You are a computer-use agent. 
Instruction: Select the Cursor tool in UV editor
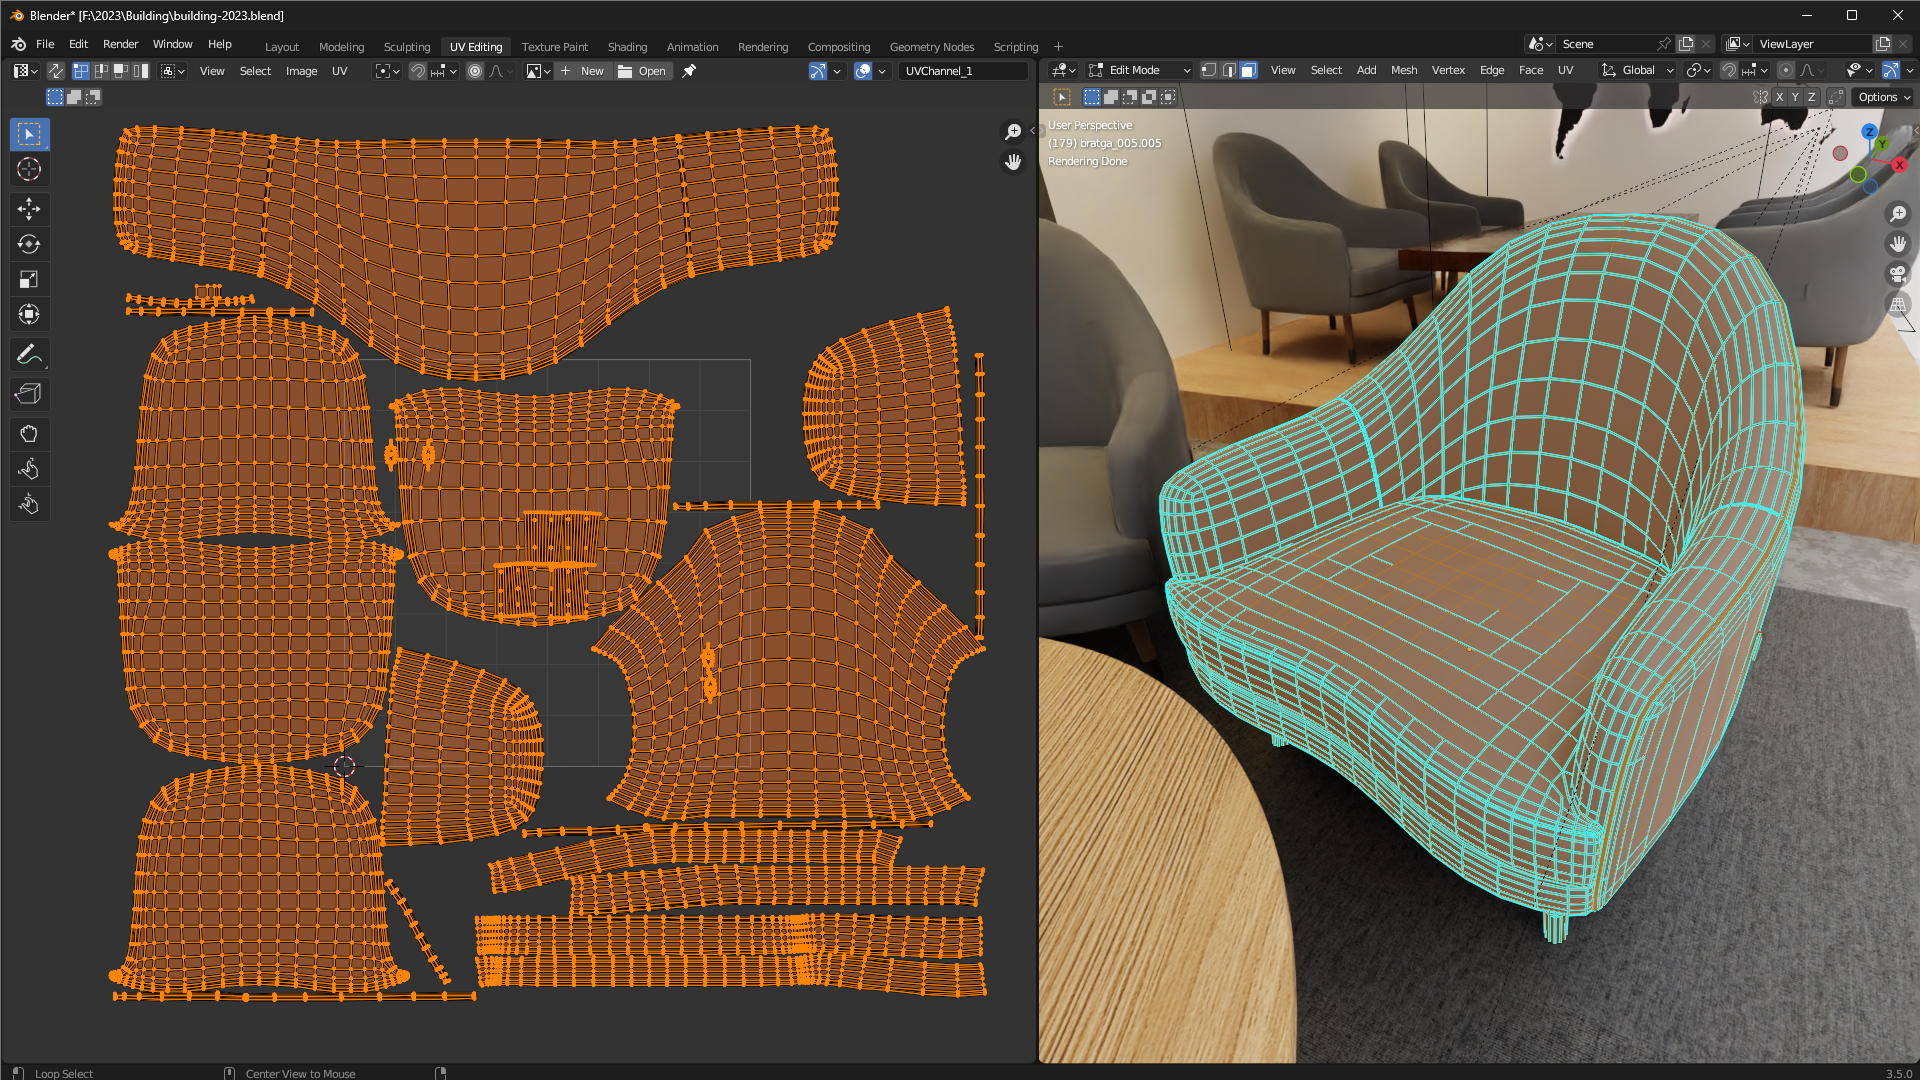coord(28,169)
